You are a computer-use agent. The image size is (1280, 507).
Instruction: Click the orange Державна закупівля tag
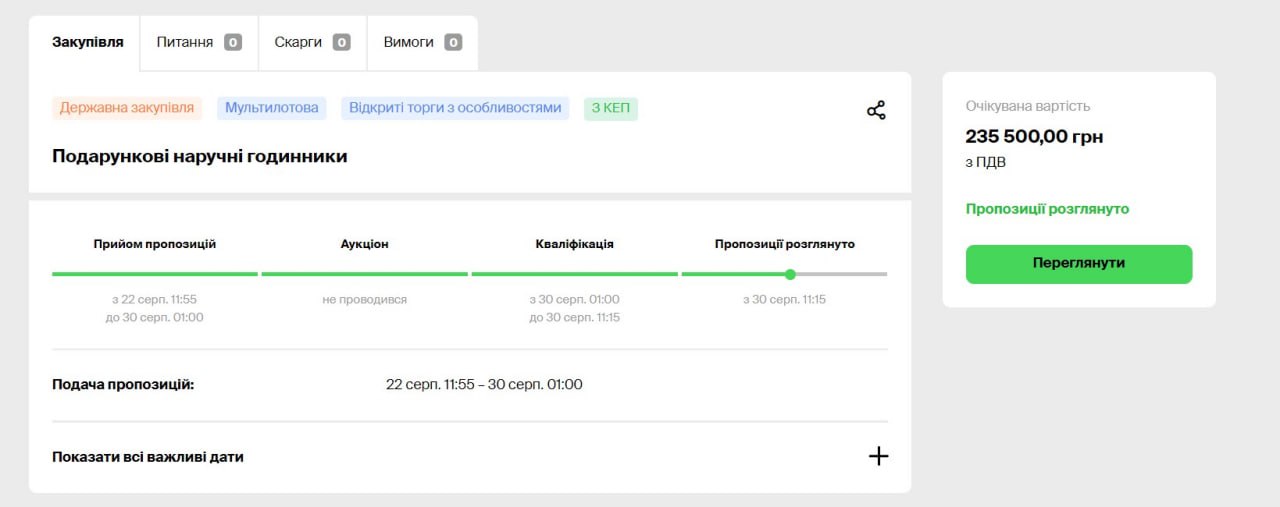point(127,108)
